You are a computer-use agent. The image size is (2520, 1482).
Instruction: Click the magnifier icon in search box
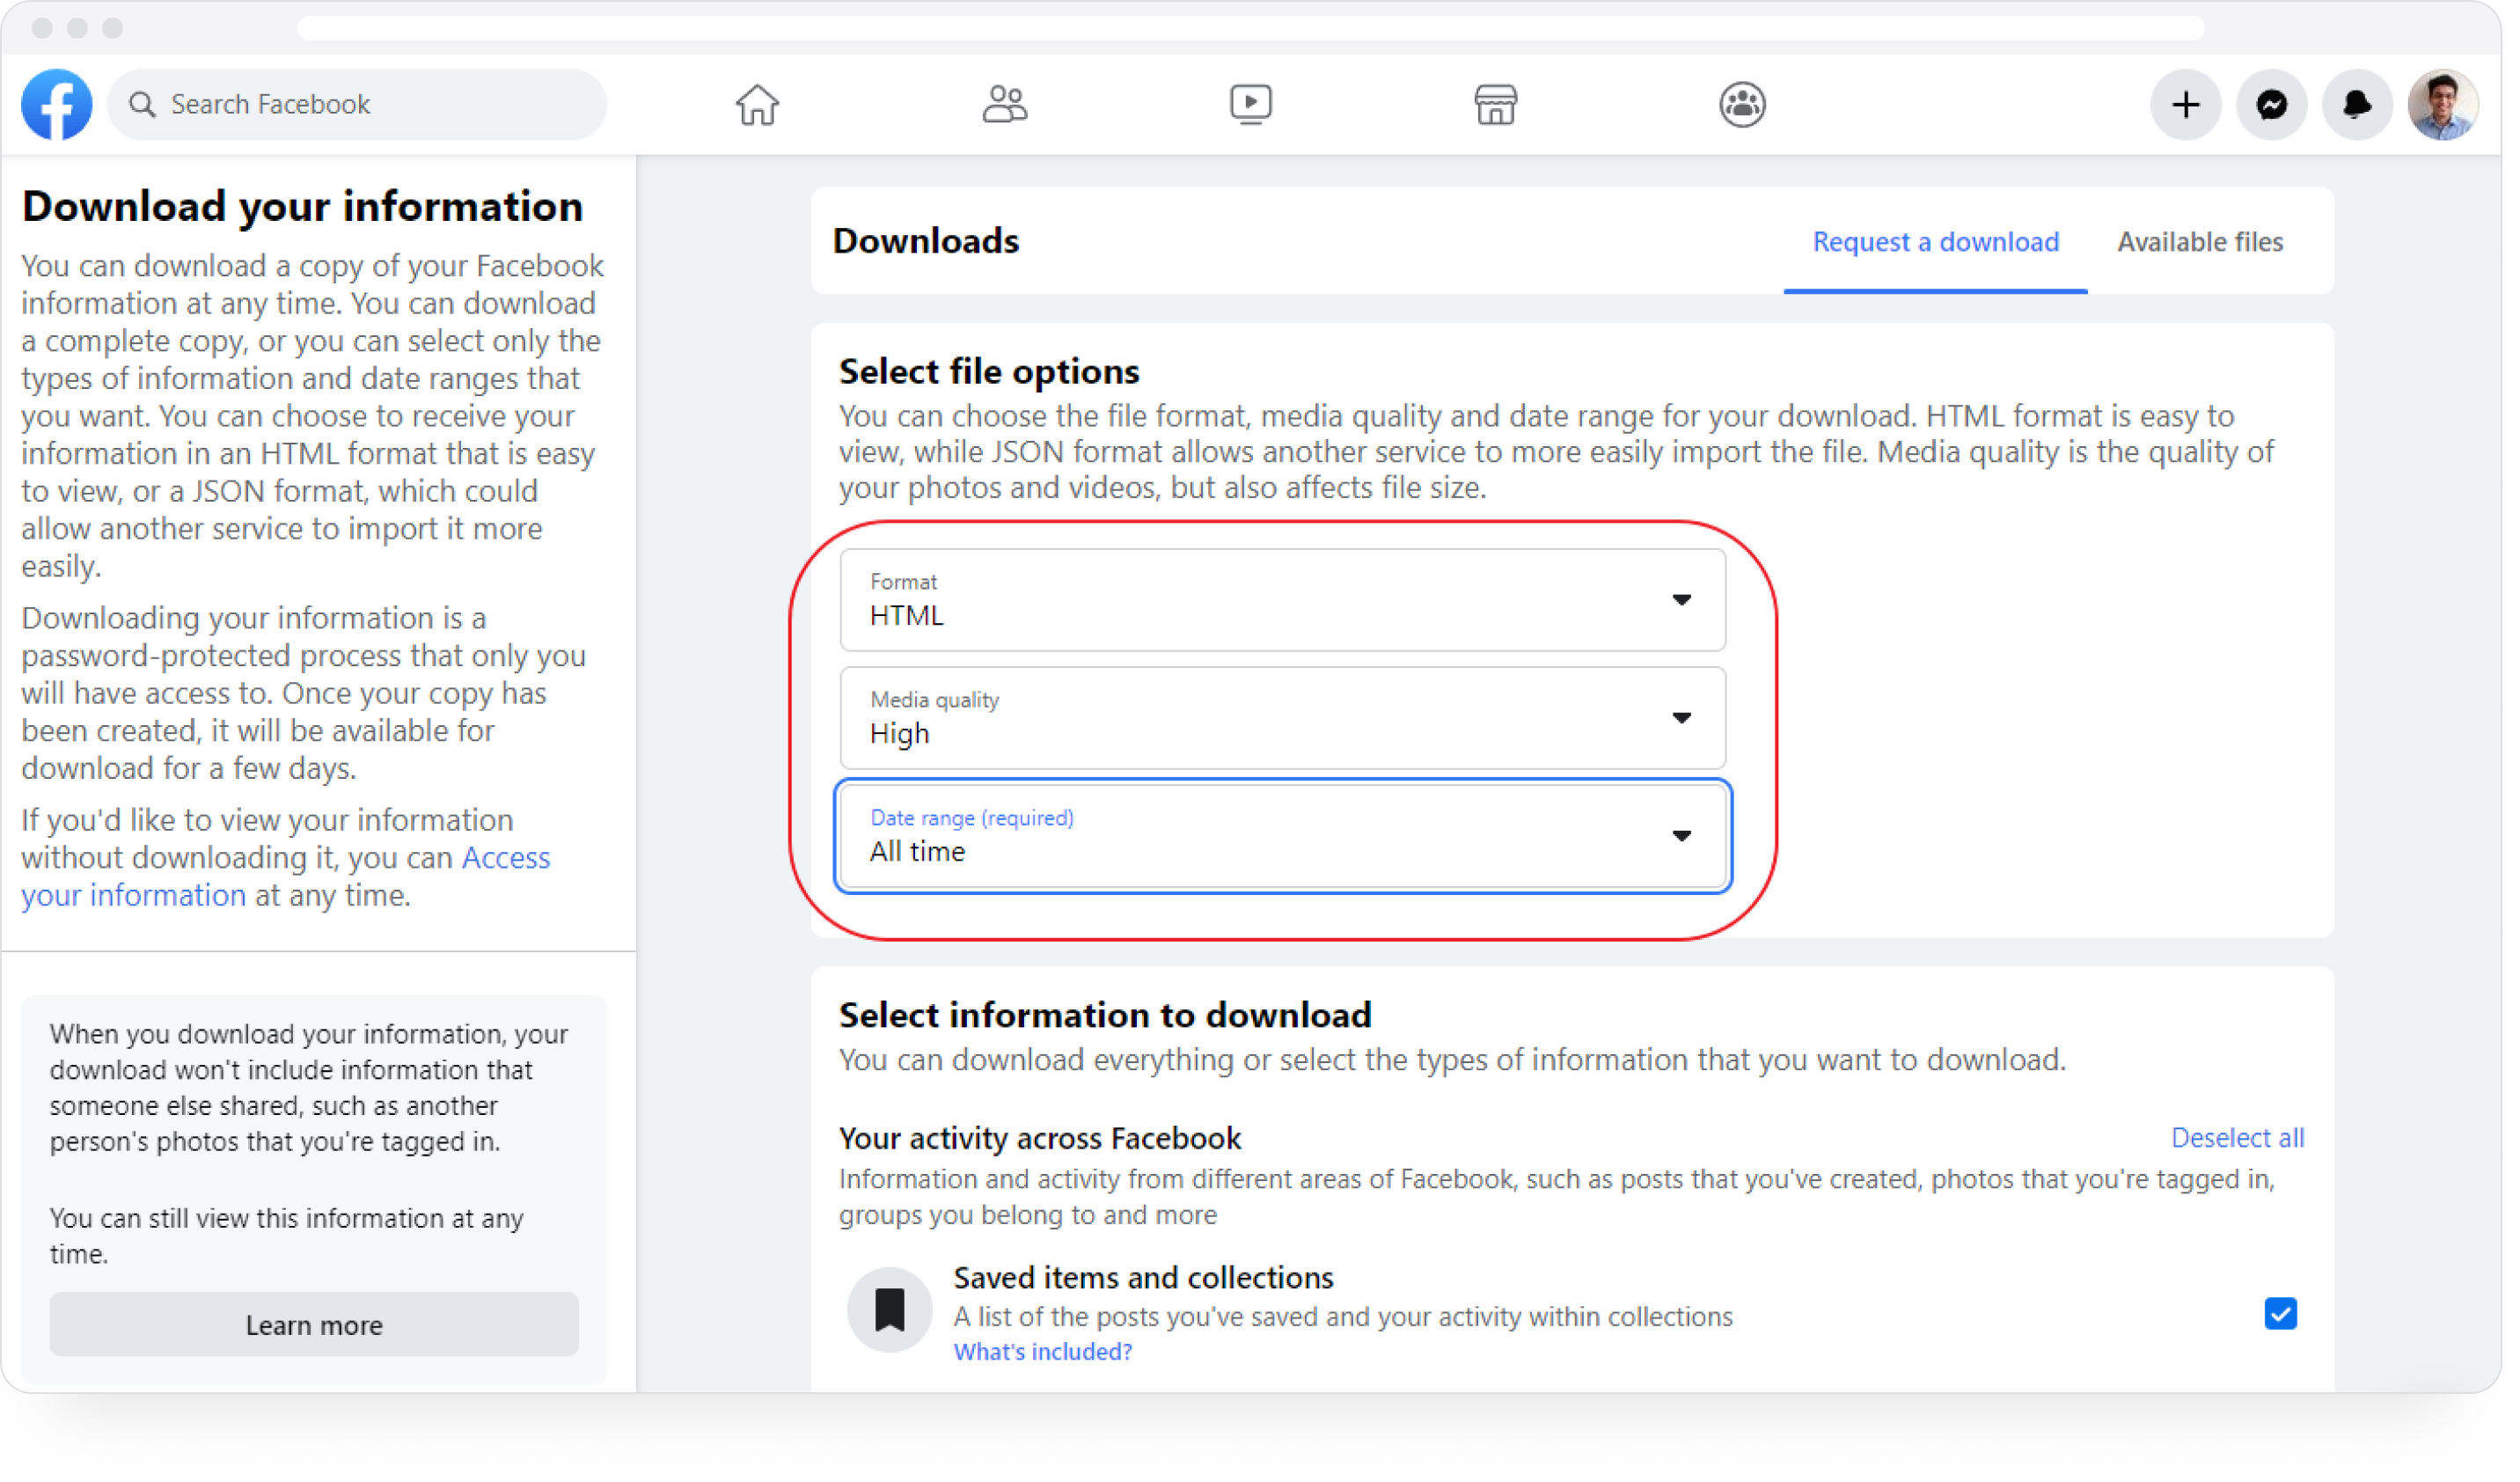click(143, 105)
